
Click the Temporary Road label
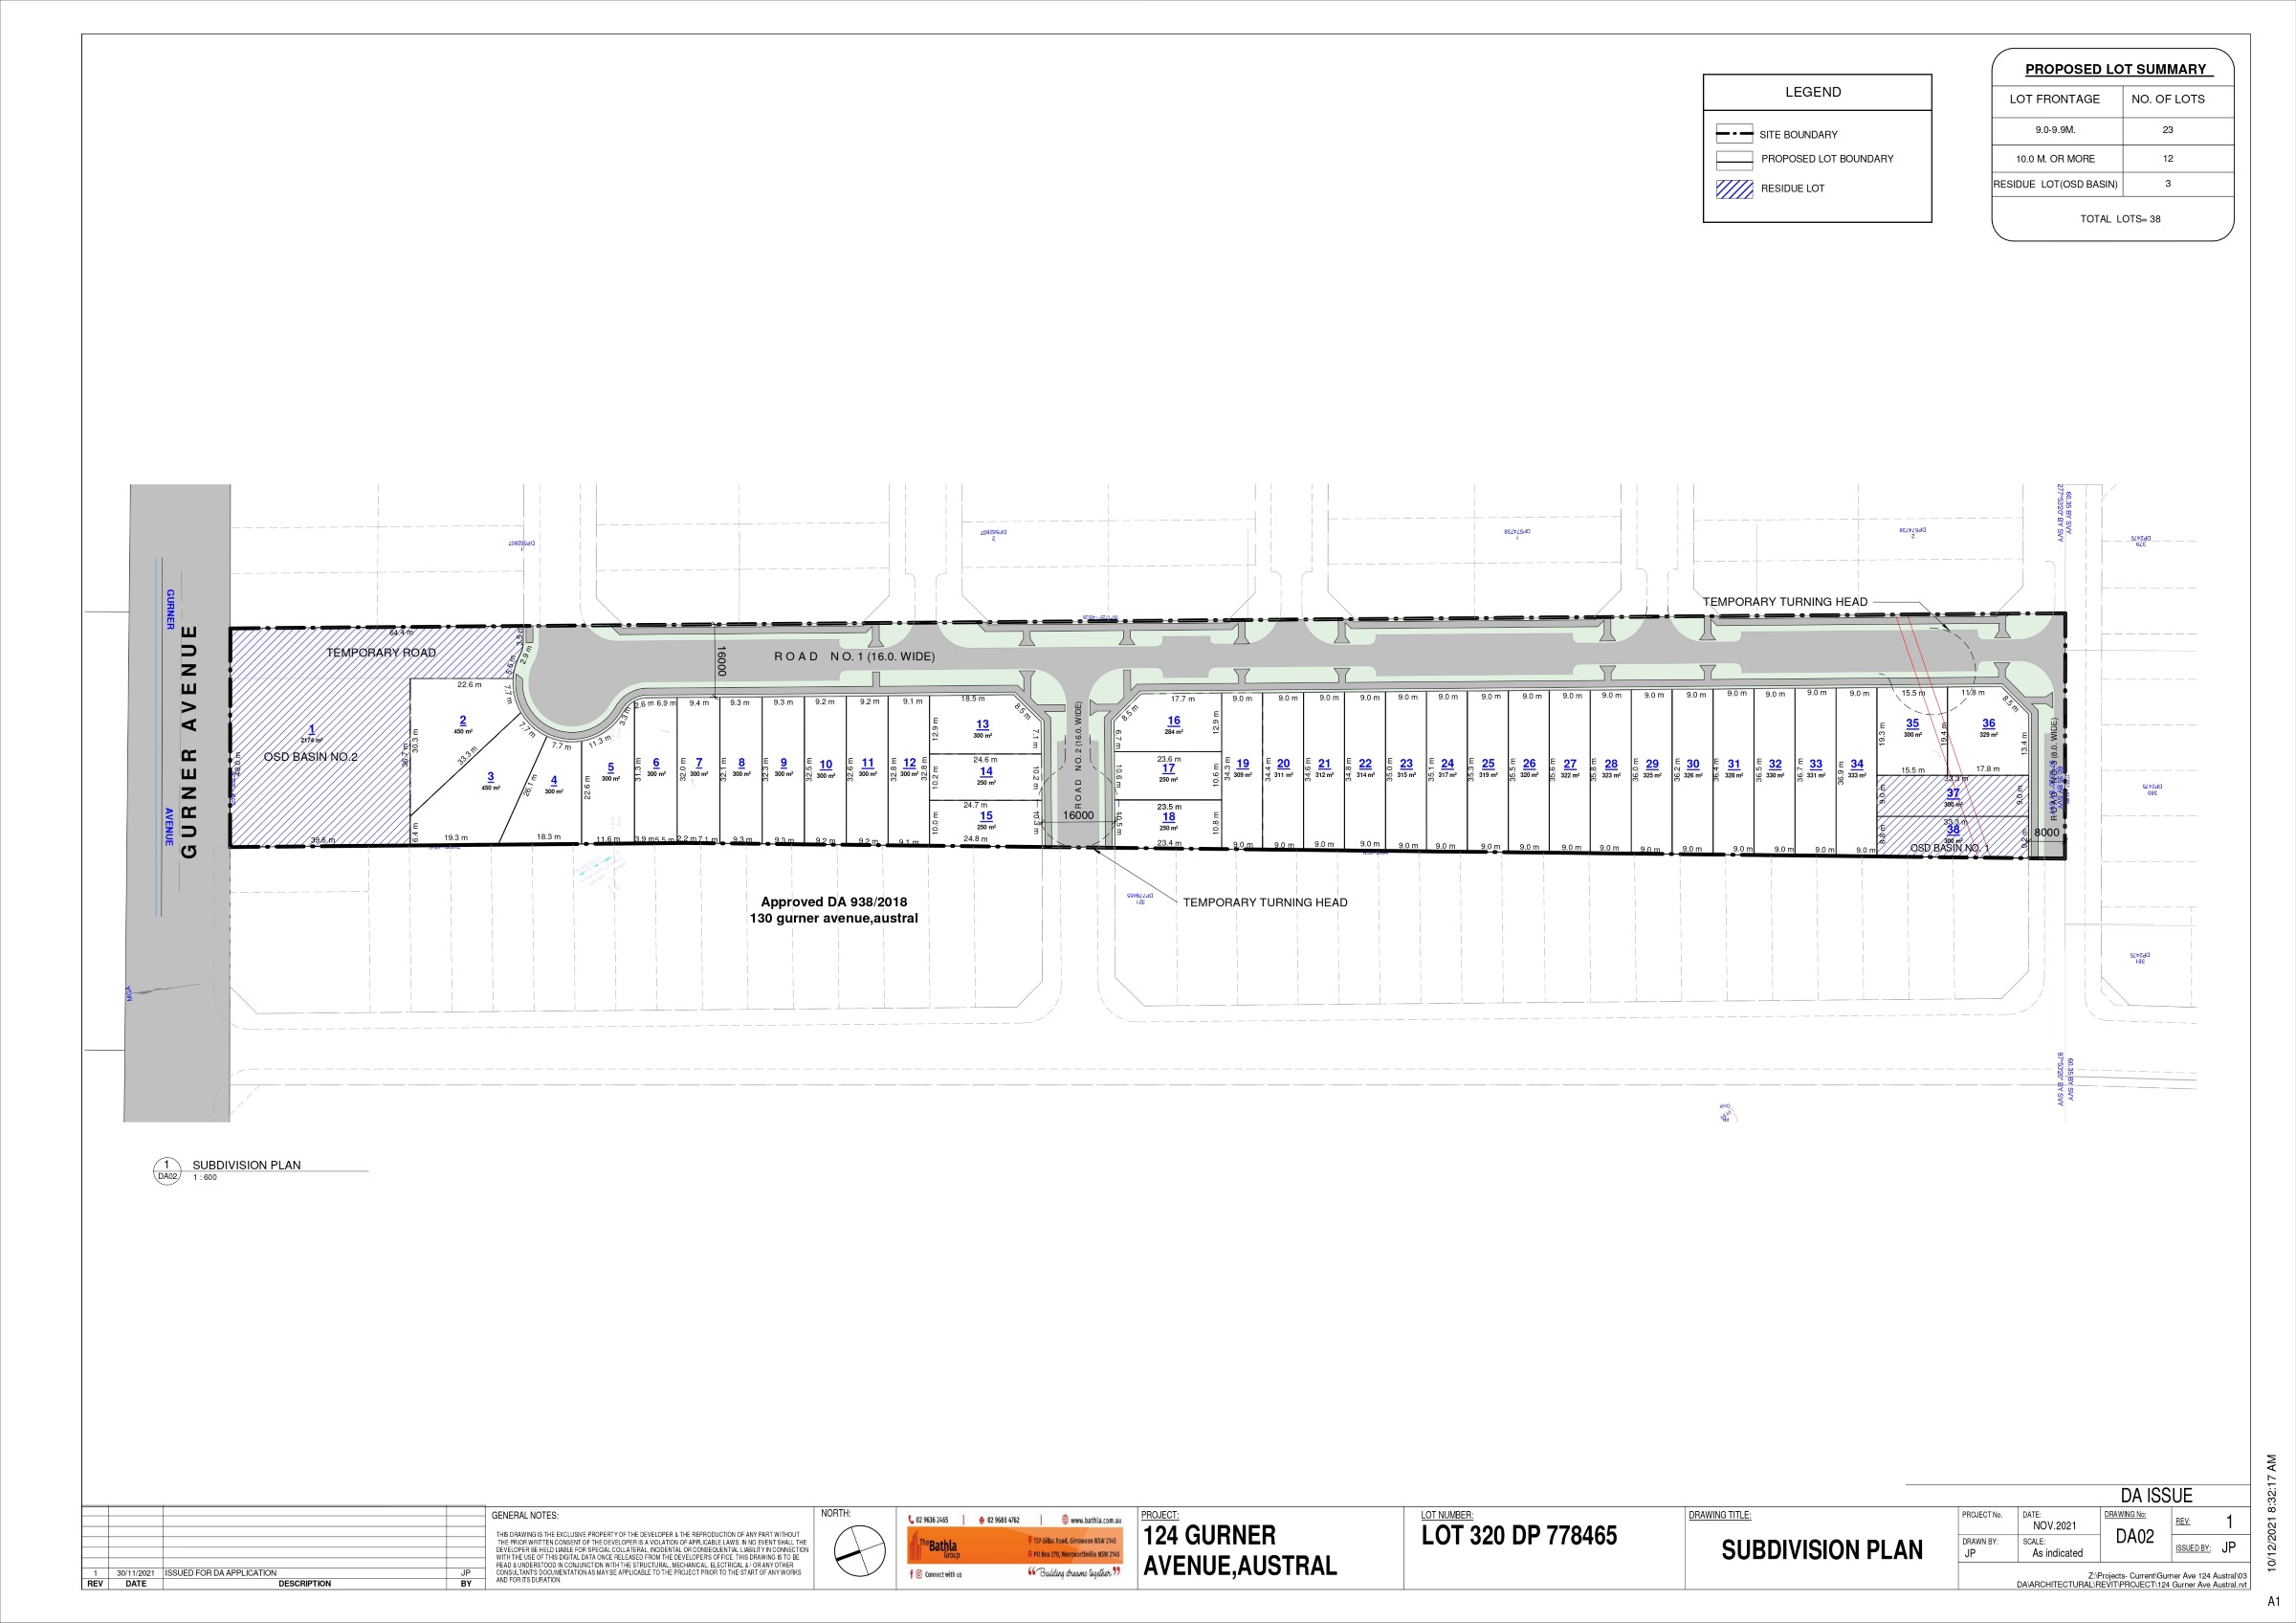pos(381,653)
